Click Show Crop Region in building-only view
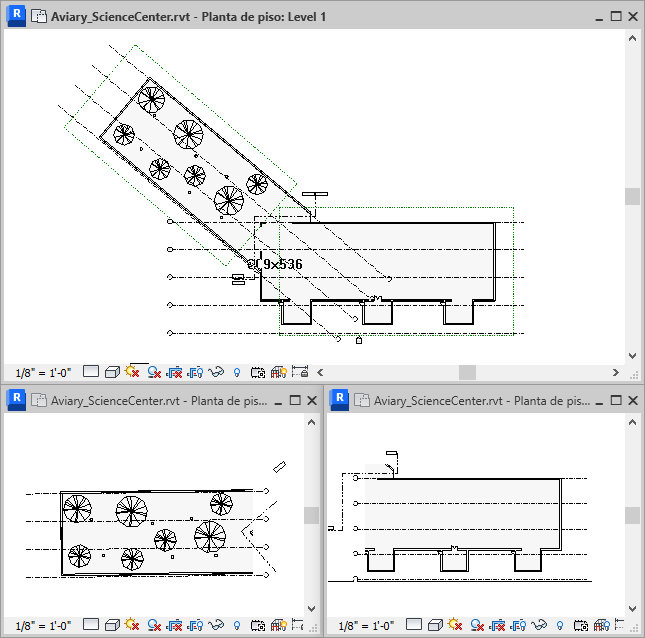Image resolution: width=645 pixels, height=638 pixels. point(518,626)
